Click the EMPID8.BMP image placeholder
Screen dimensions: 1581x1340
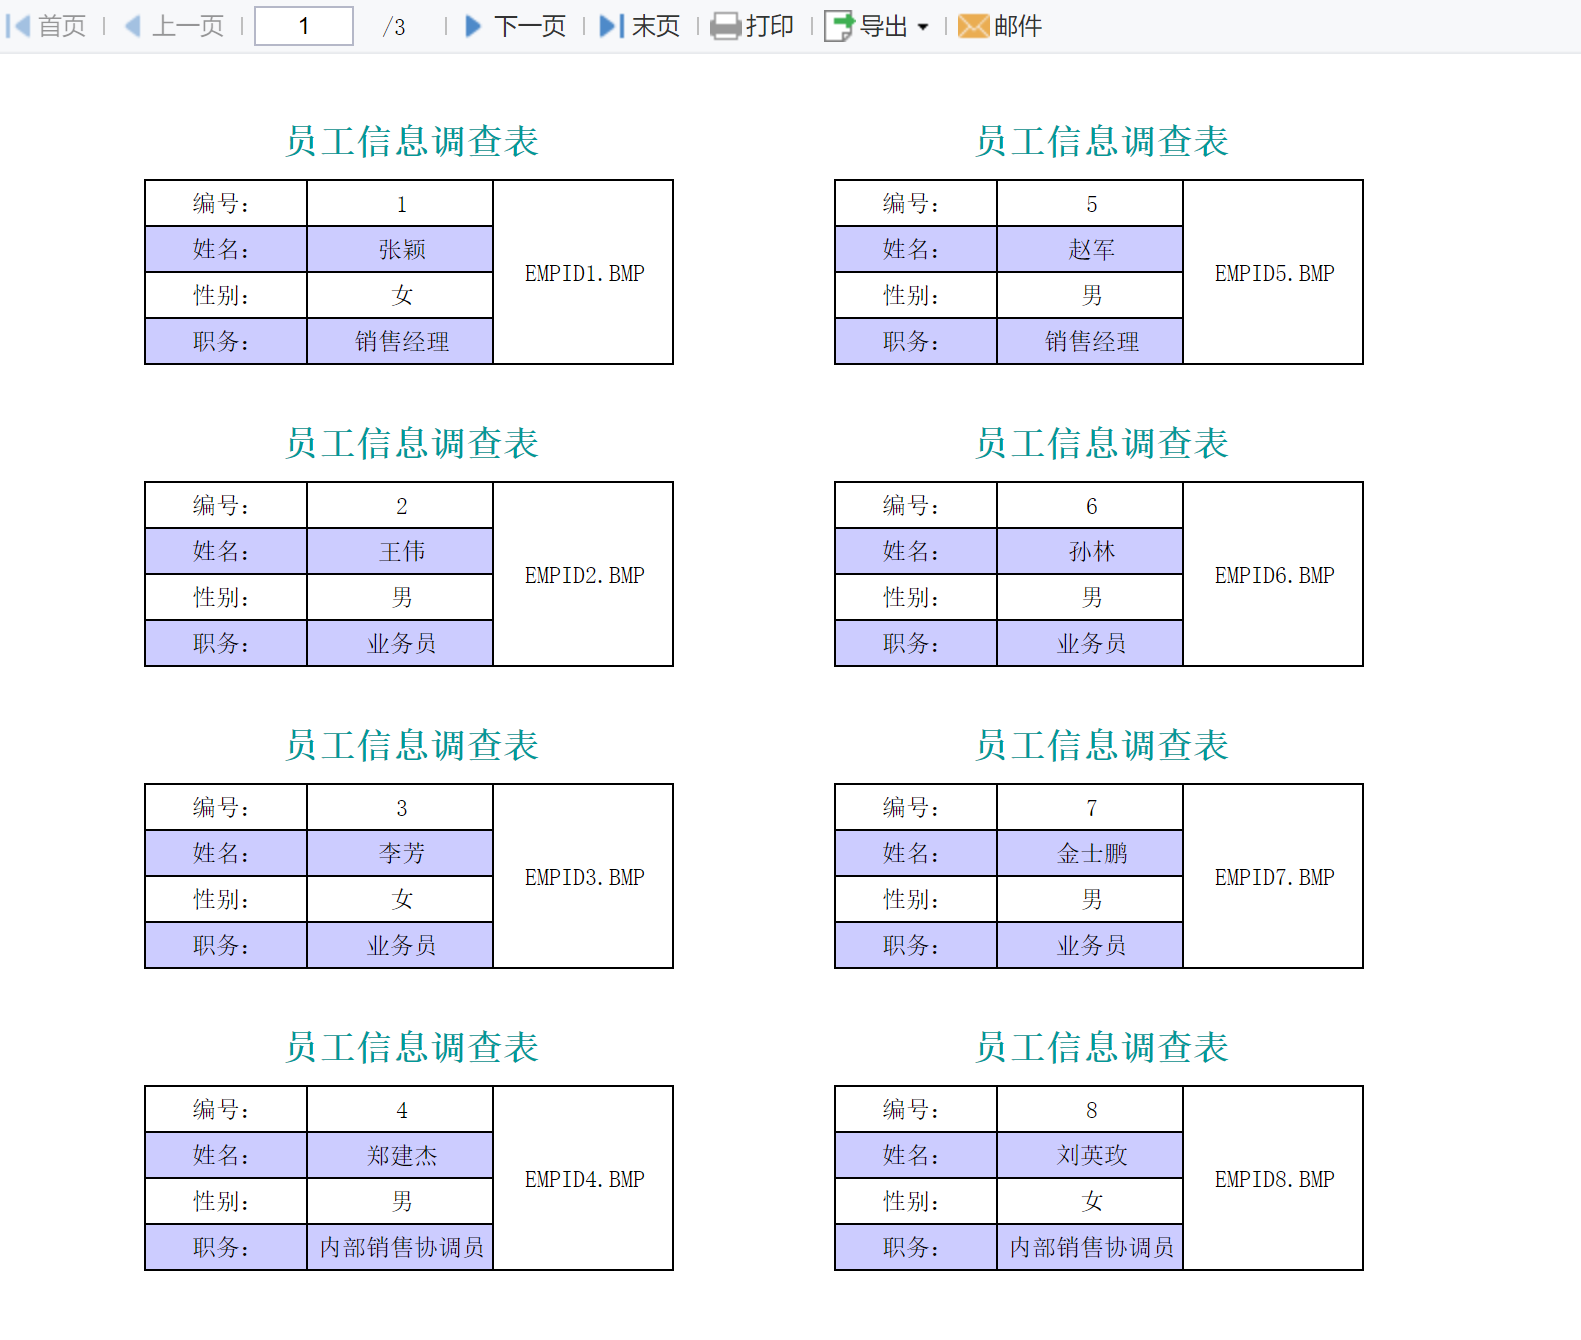pyautogui.click(x=1273, y=1179)
